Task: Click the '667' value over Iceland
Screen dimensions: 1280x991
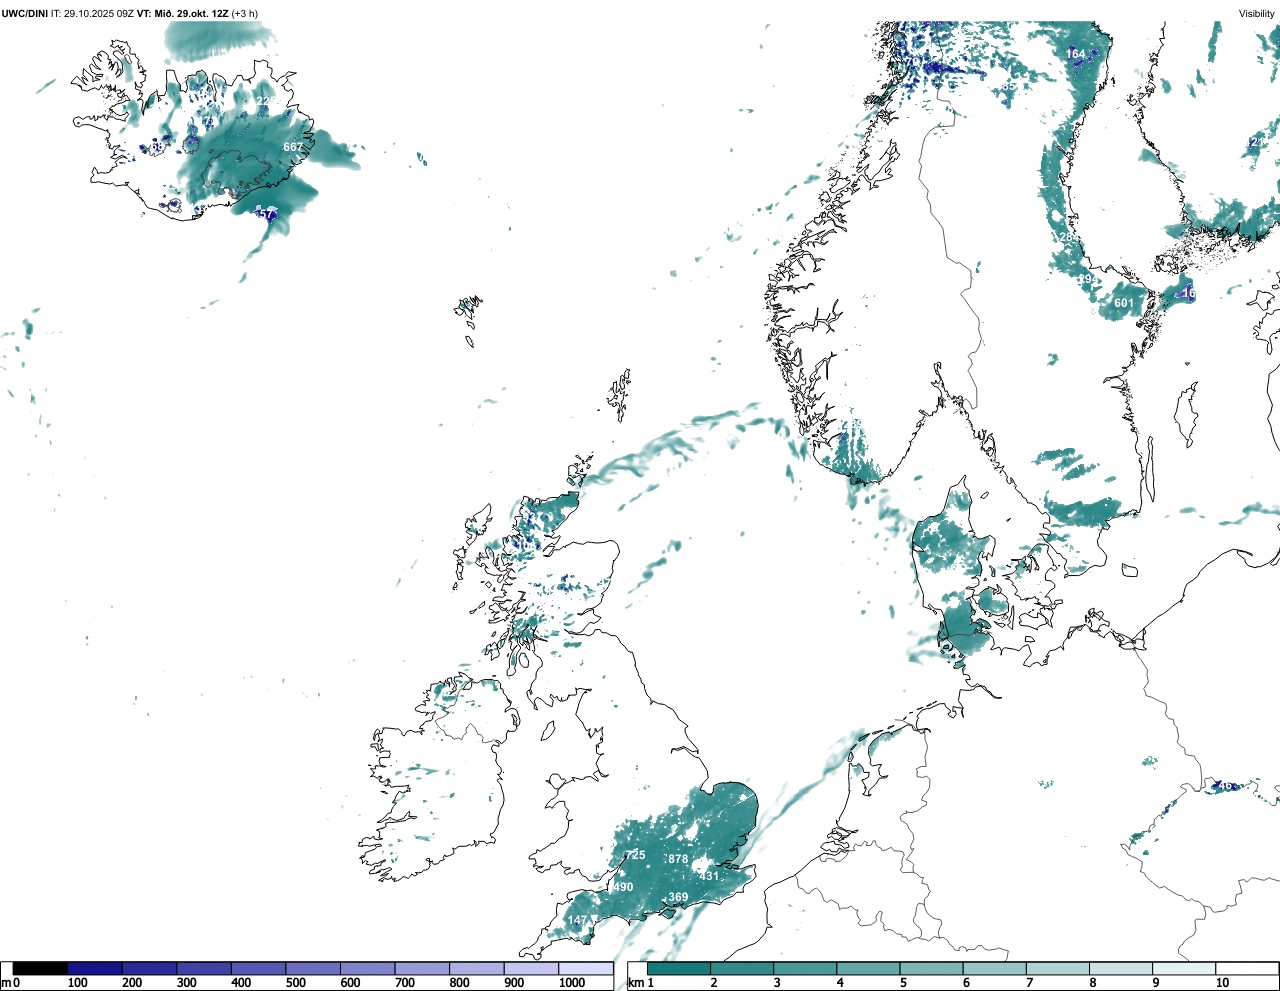Action: pyautogui.click(x=293, y=147)
